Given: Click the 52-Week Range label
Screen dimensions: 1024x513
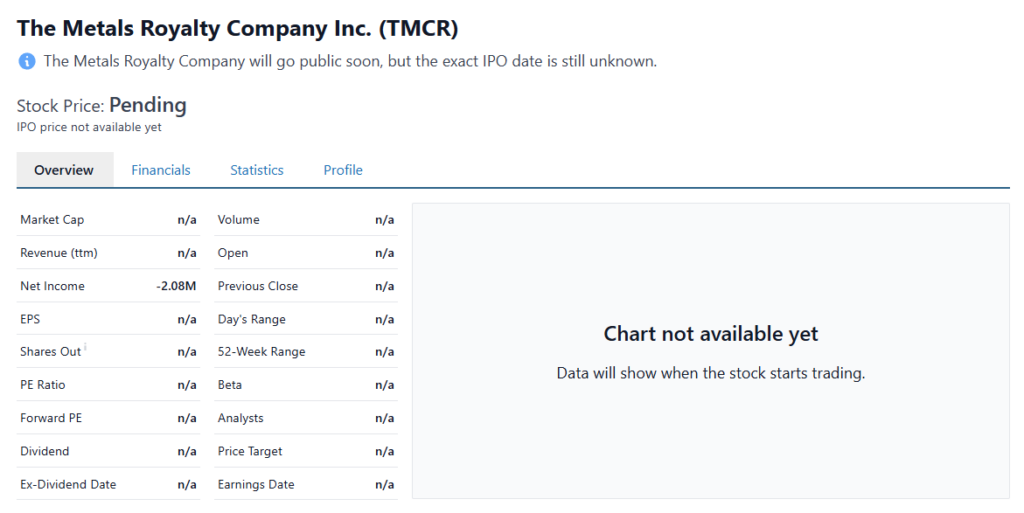Looking at the screenshot, I should click(x=262, y=352).
